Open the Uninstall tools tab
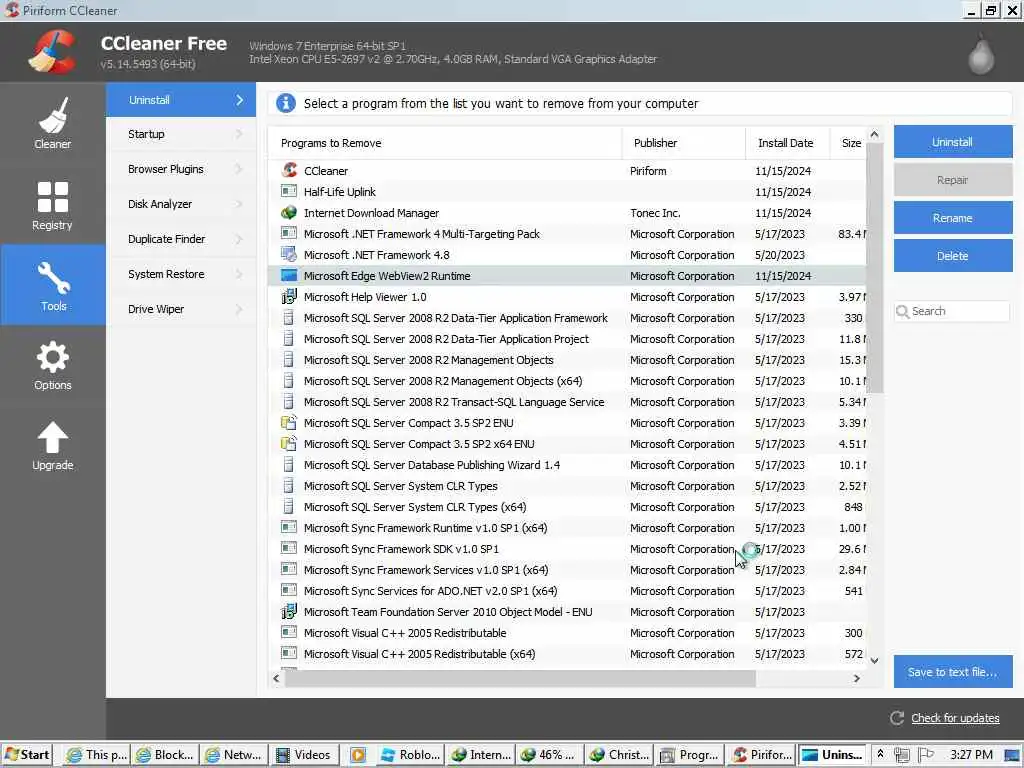Image resolution: width=1024 pixels, height=768 pixels. pos(181,100)
